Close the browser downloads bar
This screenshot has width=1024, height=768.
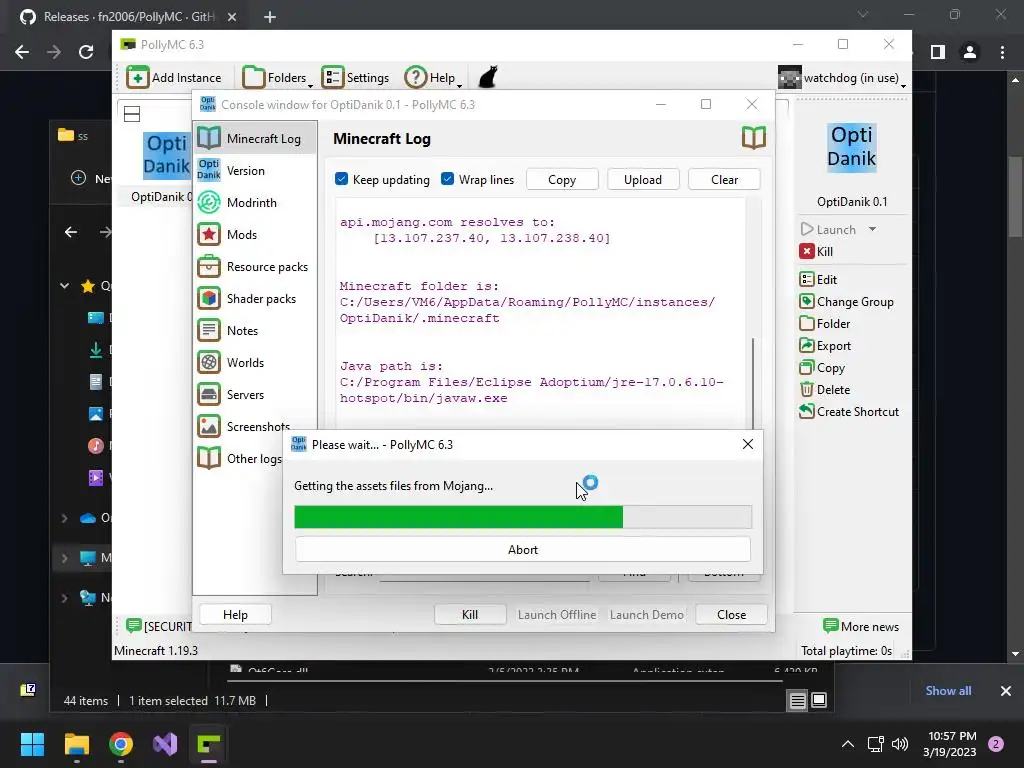click(x=1006, y=691)
